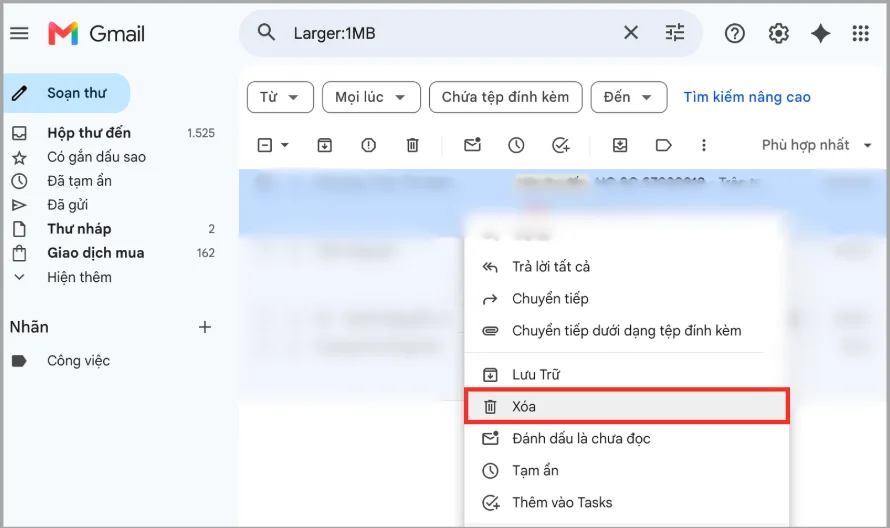Toggle the select-all checkbox in toolbar

[265, 145]
